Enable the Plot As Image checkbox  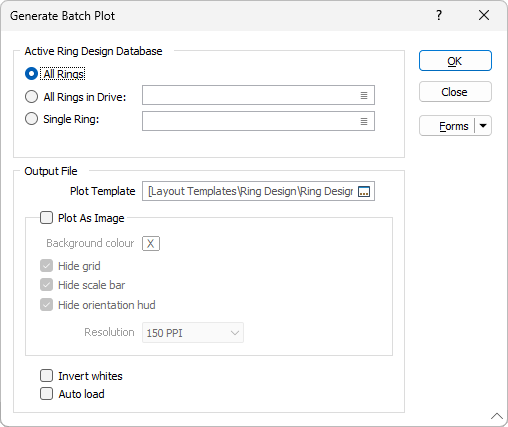(x=46, y=218)
